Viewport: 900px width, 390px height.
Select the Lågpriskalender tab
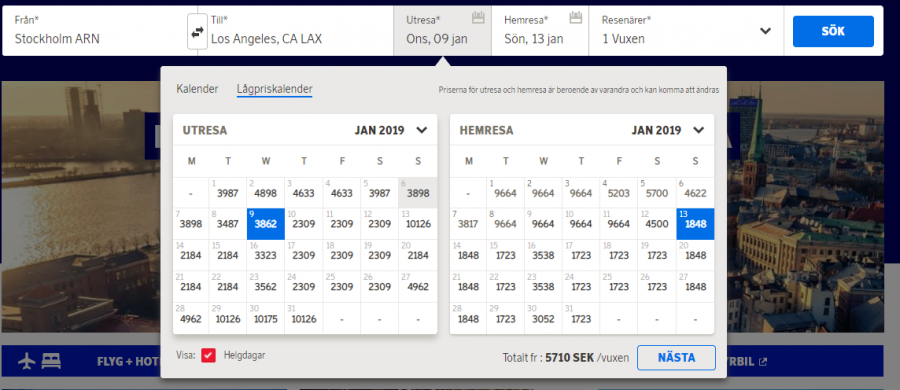(274, 89)
